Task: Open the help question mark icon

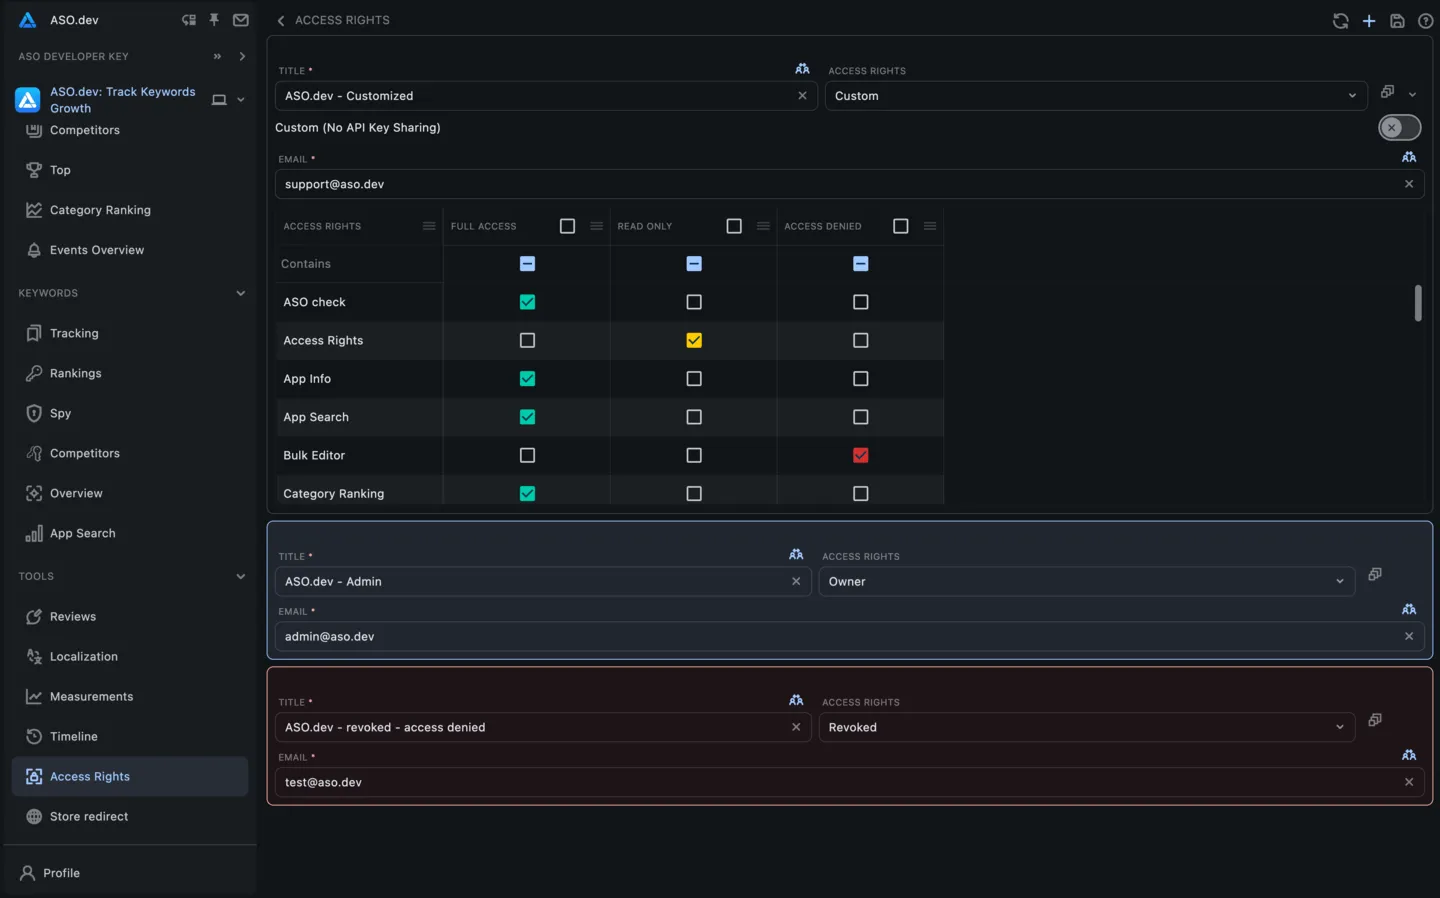Action: pyautogui.click(x=1425, y=21)
